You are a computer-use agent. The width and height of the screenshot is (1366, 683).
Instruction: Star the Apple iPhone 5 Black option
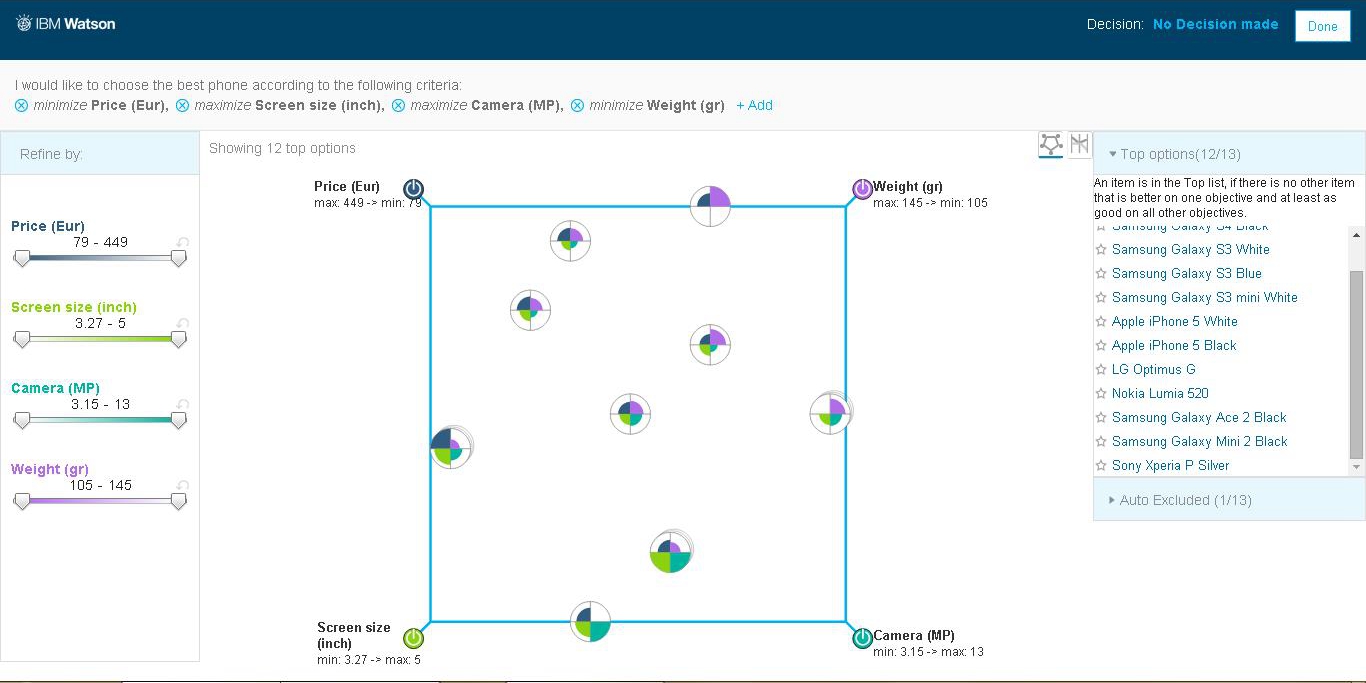tap(1101, 346)
